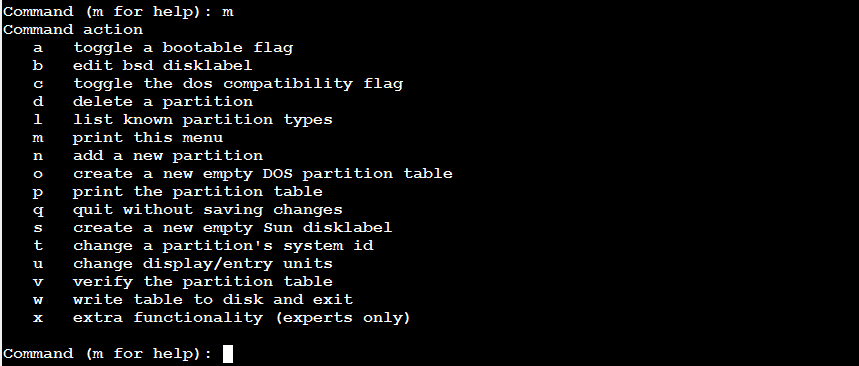Click 'quit without saving changes' line
The height and width of the screenshot is (366, 859).
(208, 210)
